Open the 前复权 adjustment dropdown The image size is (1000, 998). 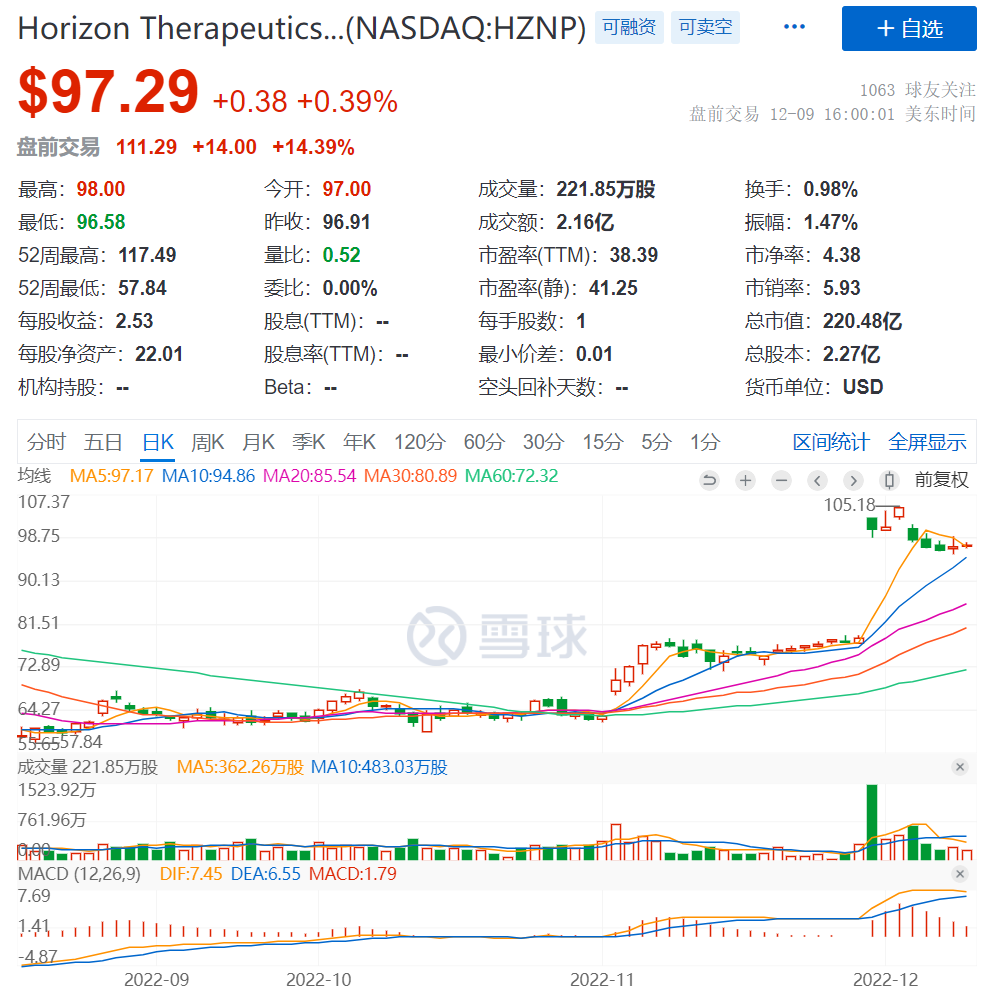(941, 480)
